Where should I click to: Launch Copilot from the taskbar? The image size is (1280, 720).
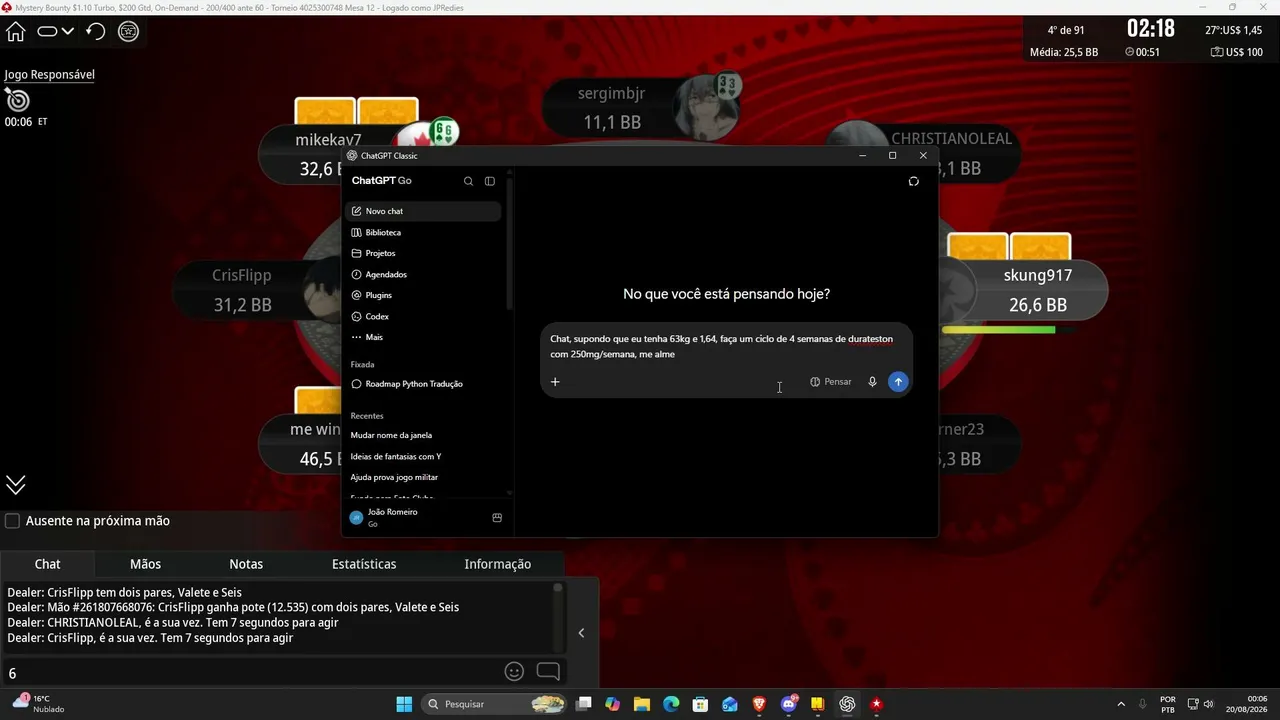pos(613,704)
